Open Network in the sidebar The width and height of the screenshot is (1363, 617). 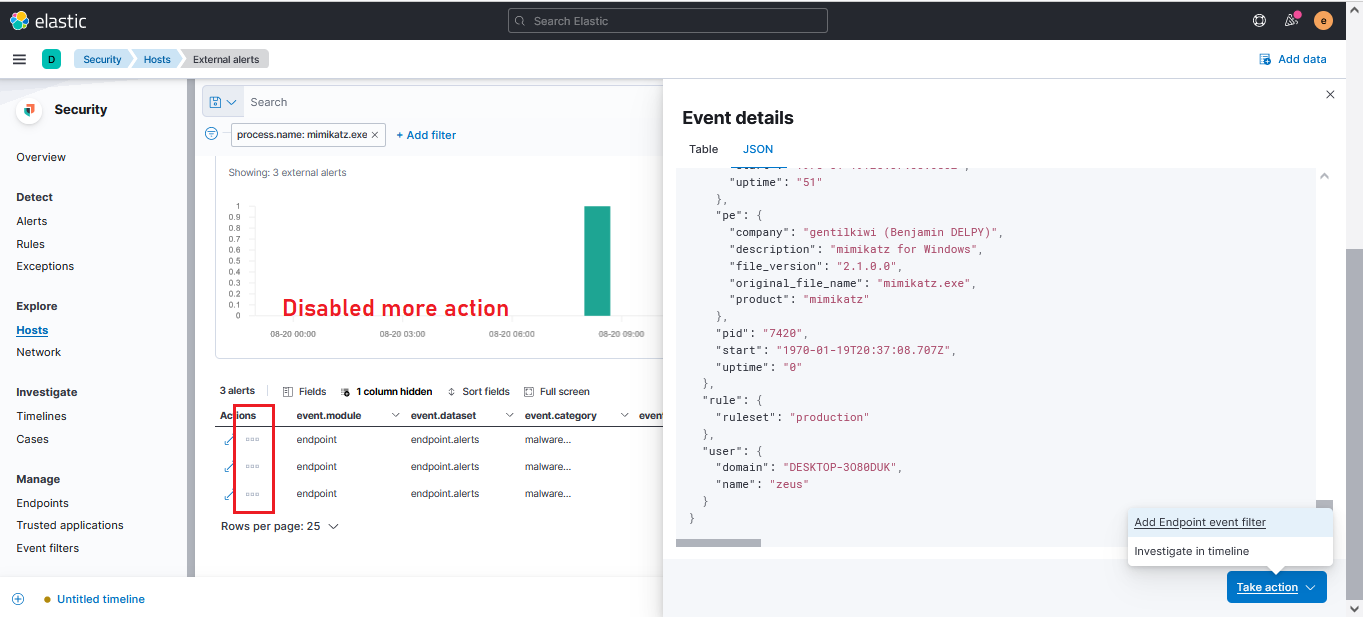[x=39, y=352]
